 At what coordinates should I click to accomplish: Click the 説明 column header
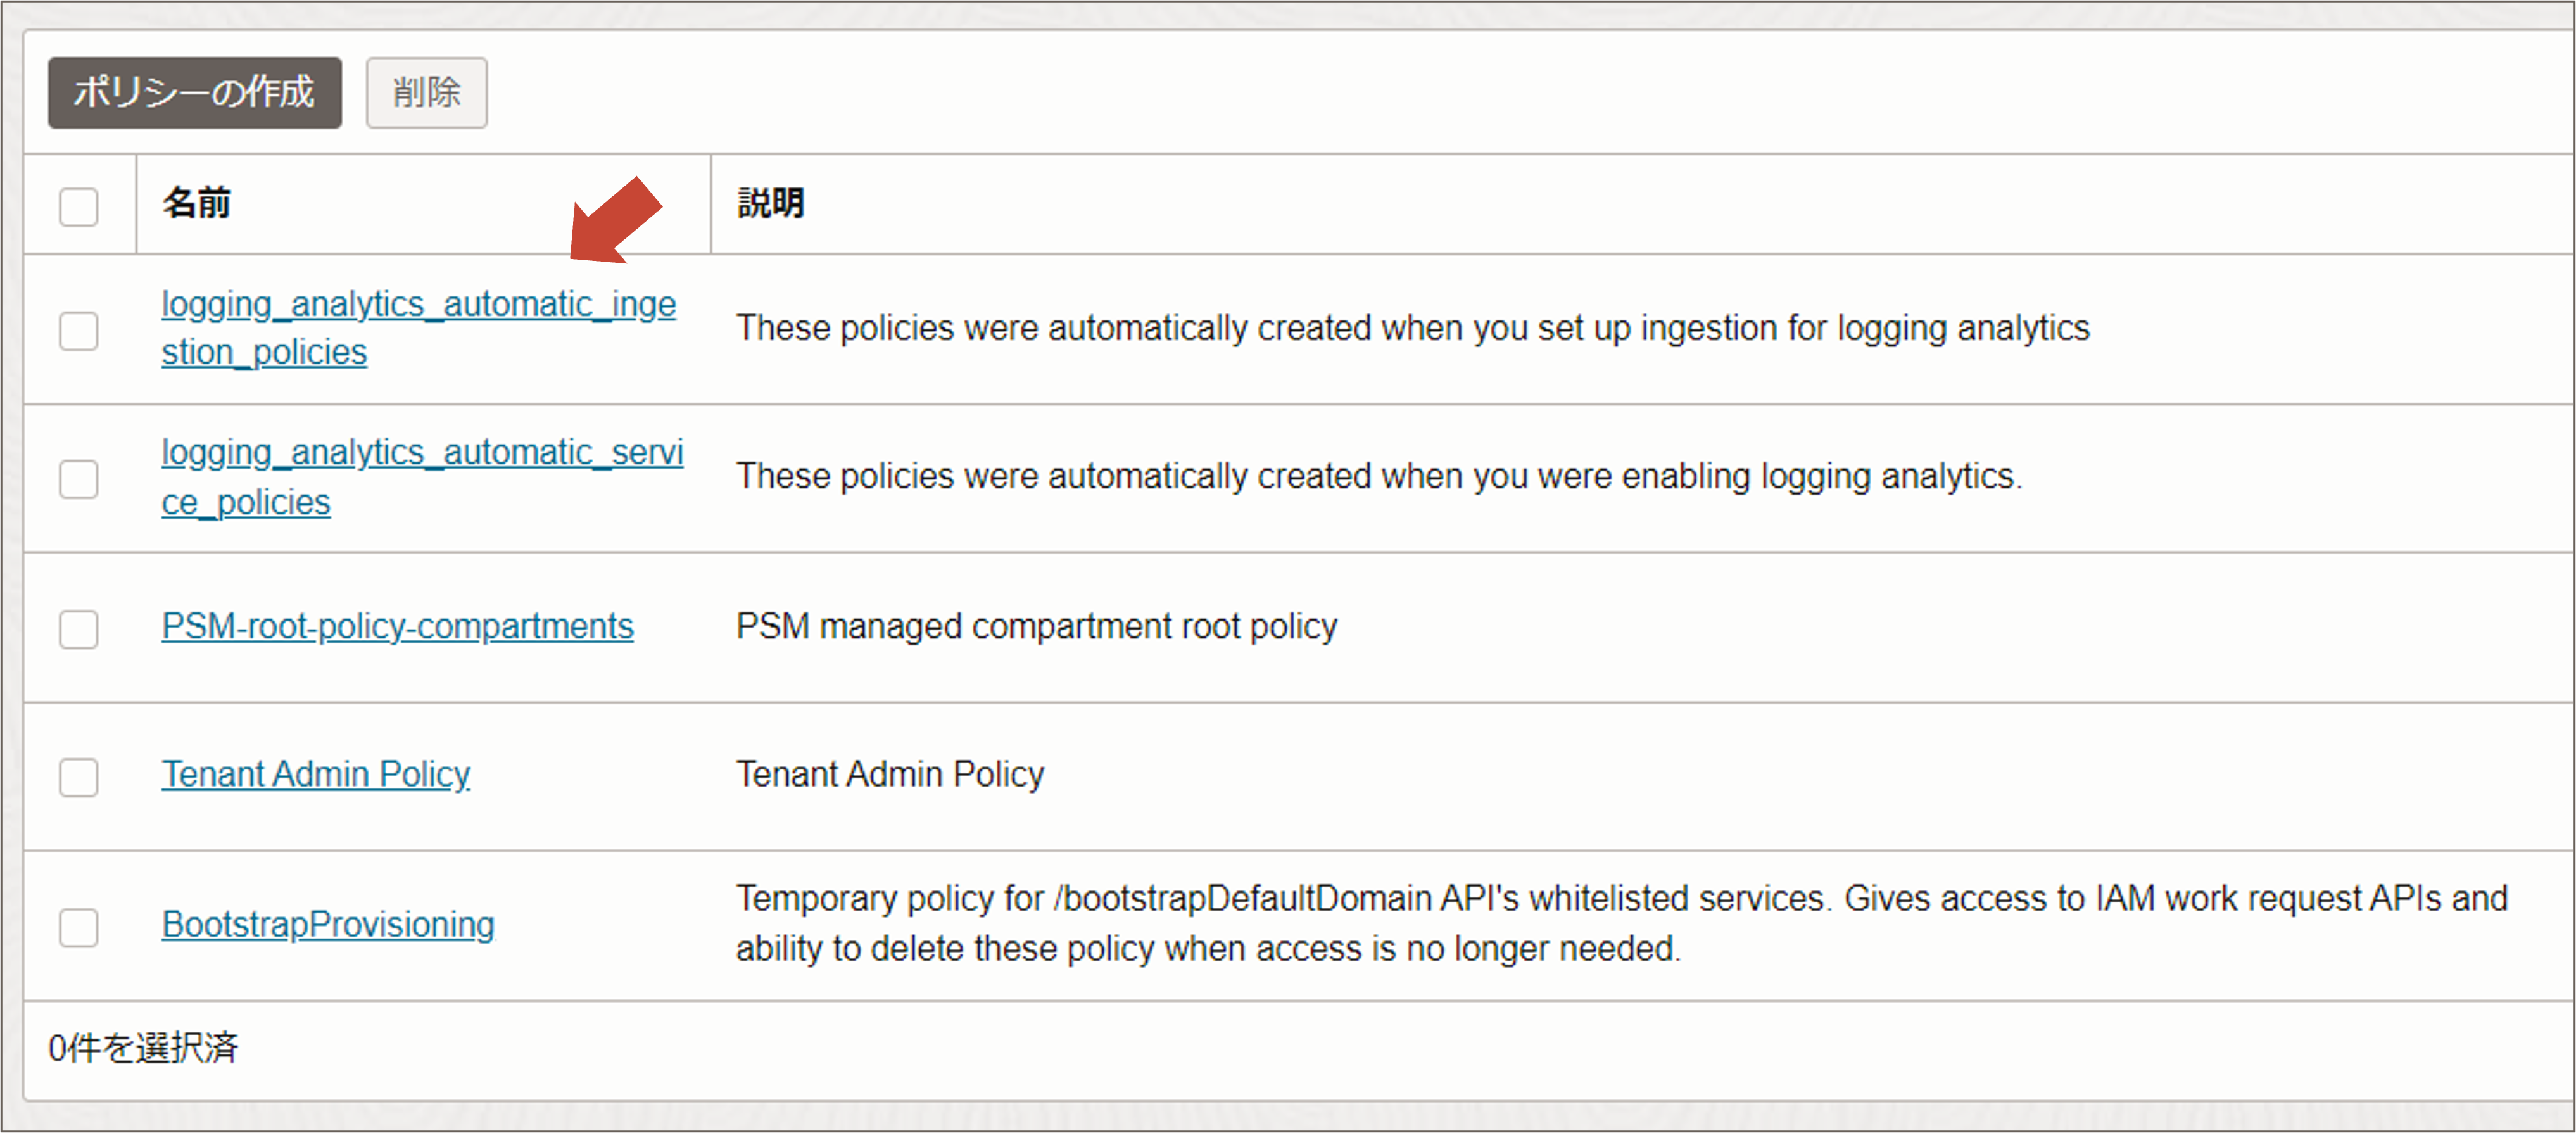tap(770, 204)
